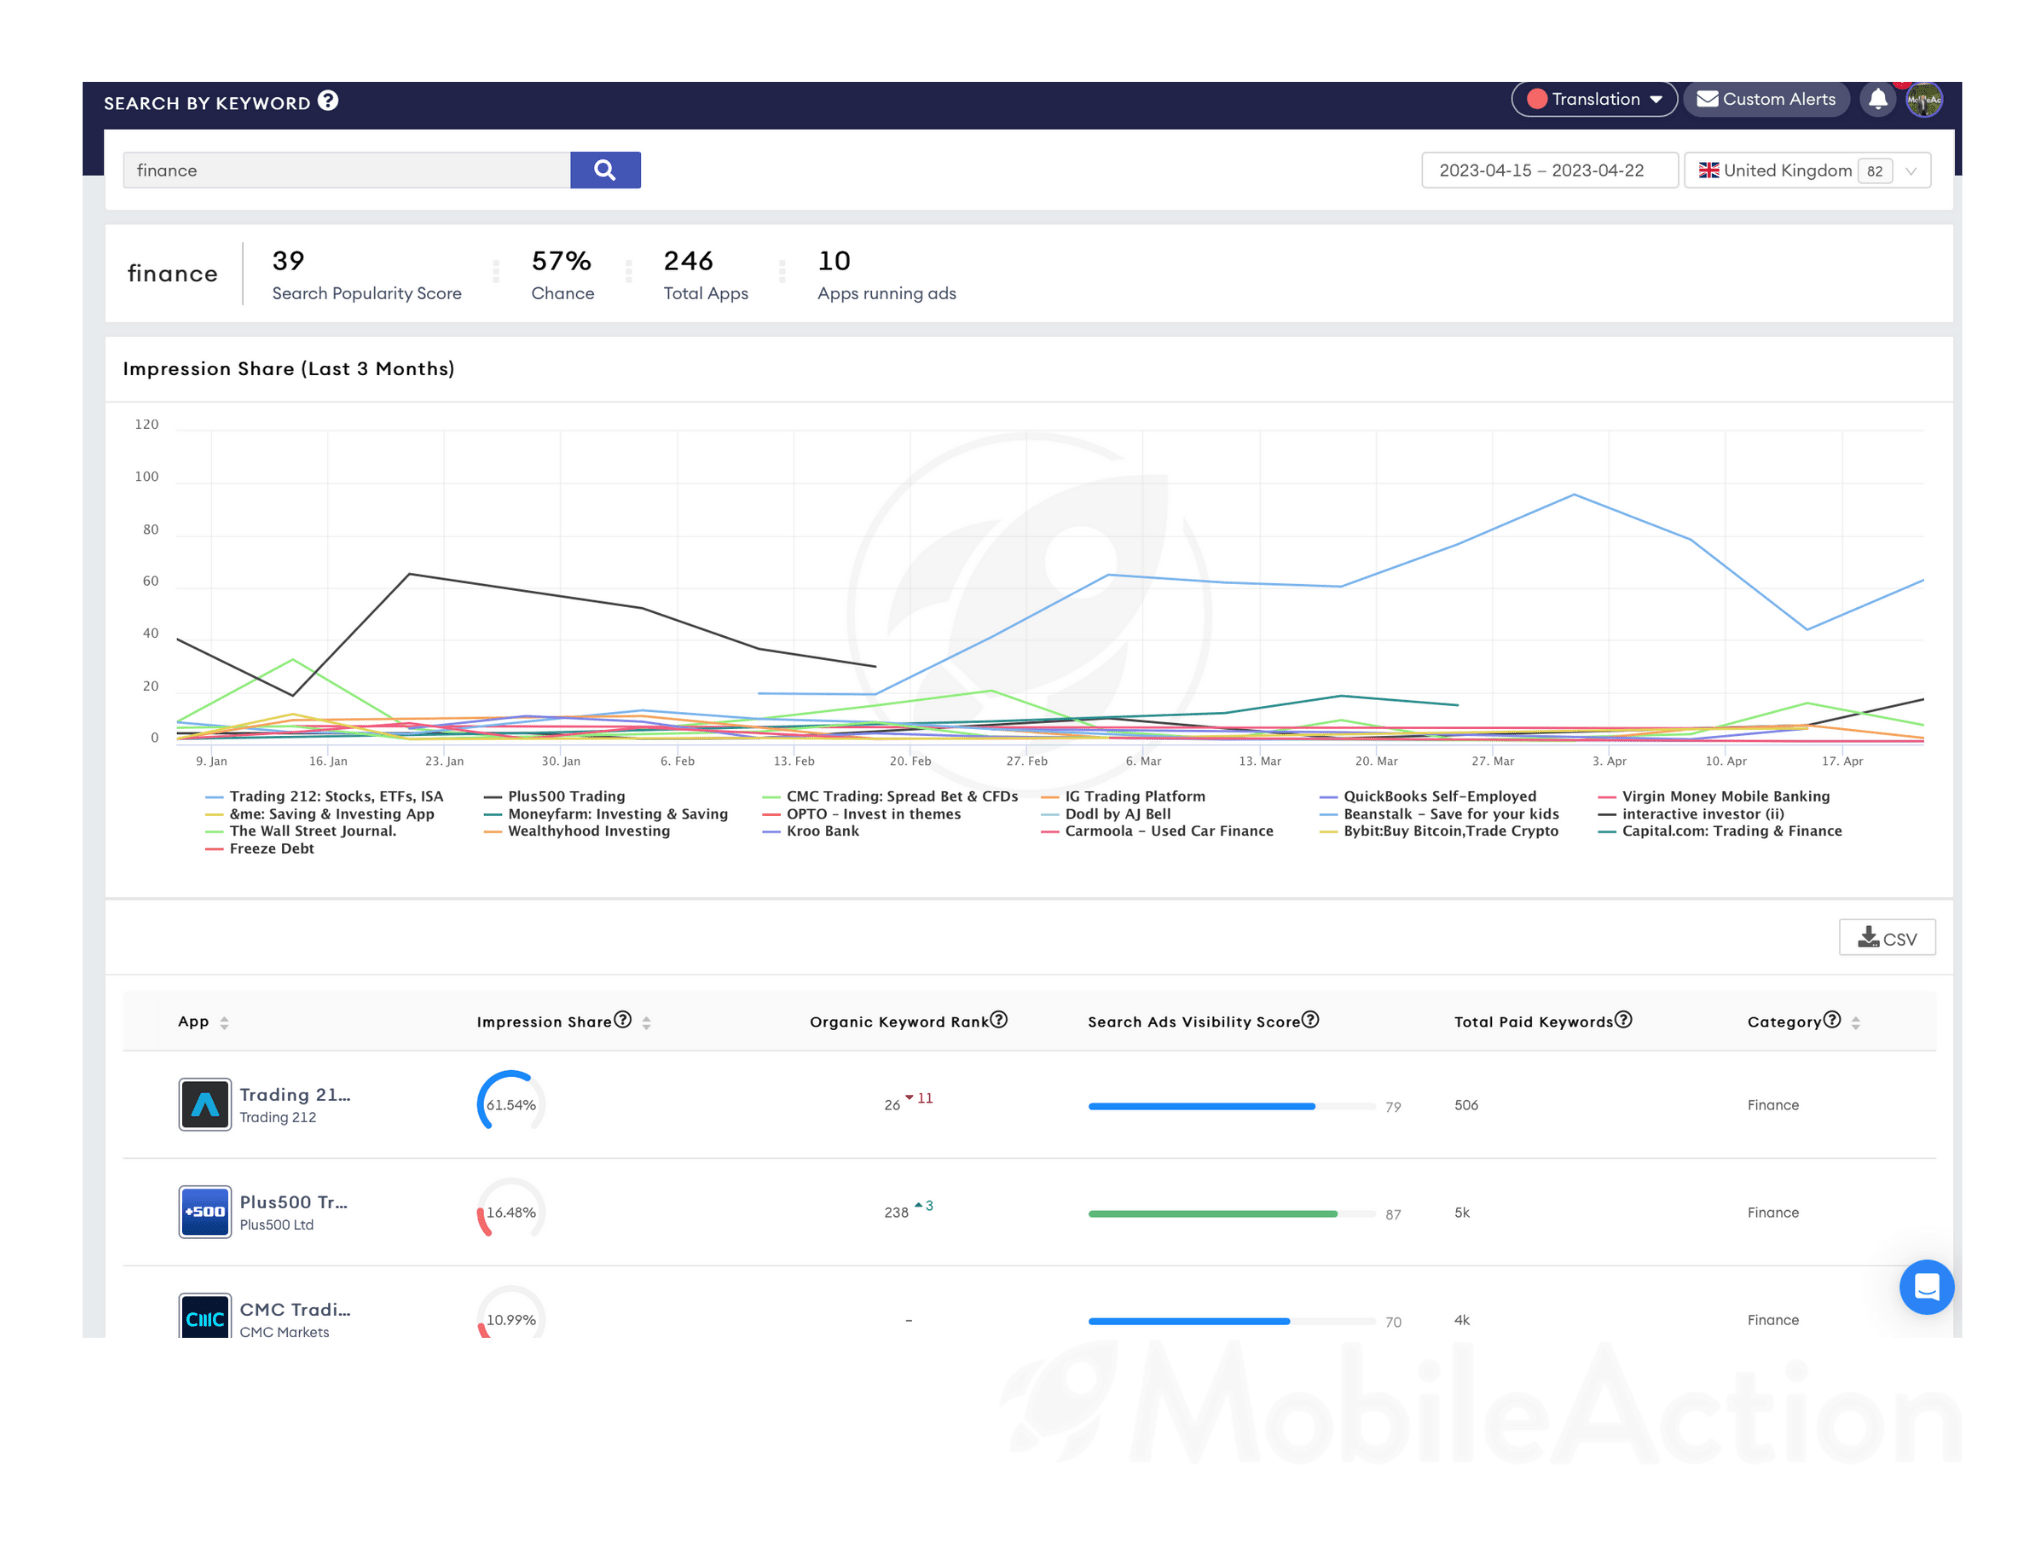Toggle IG Trading Platform legend series
Screen dimensions: 2044x1547
pyautogui.click(x=1123, y=797)
